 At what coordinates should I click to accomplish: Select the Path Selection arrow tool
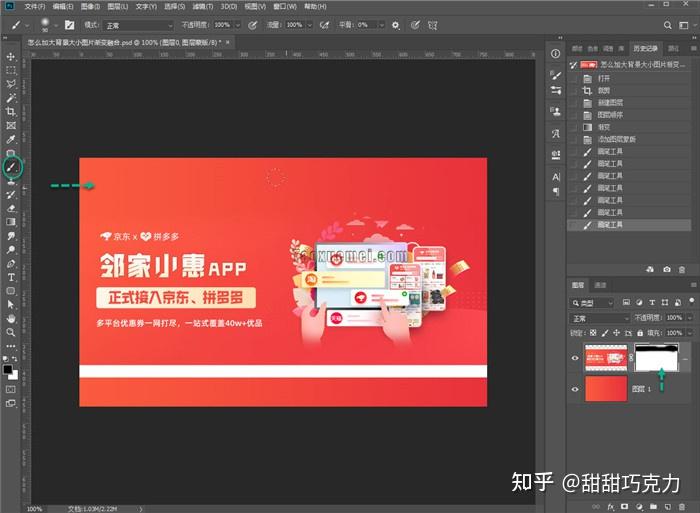11,305
